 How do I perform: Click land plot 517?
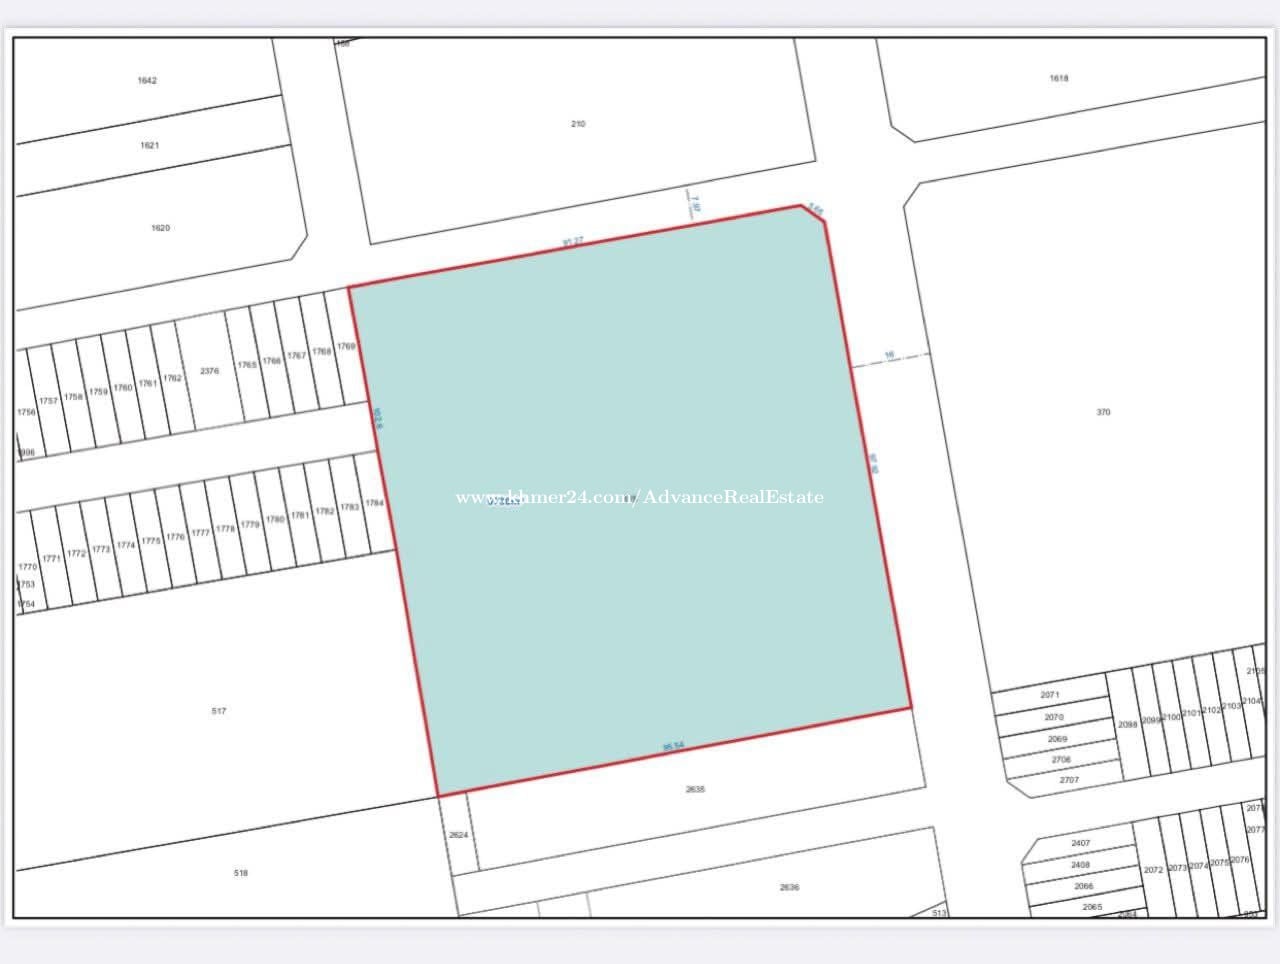(219, 711)
